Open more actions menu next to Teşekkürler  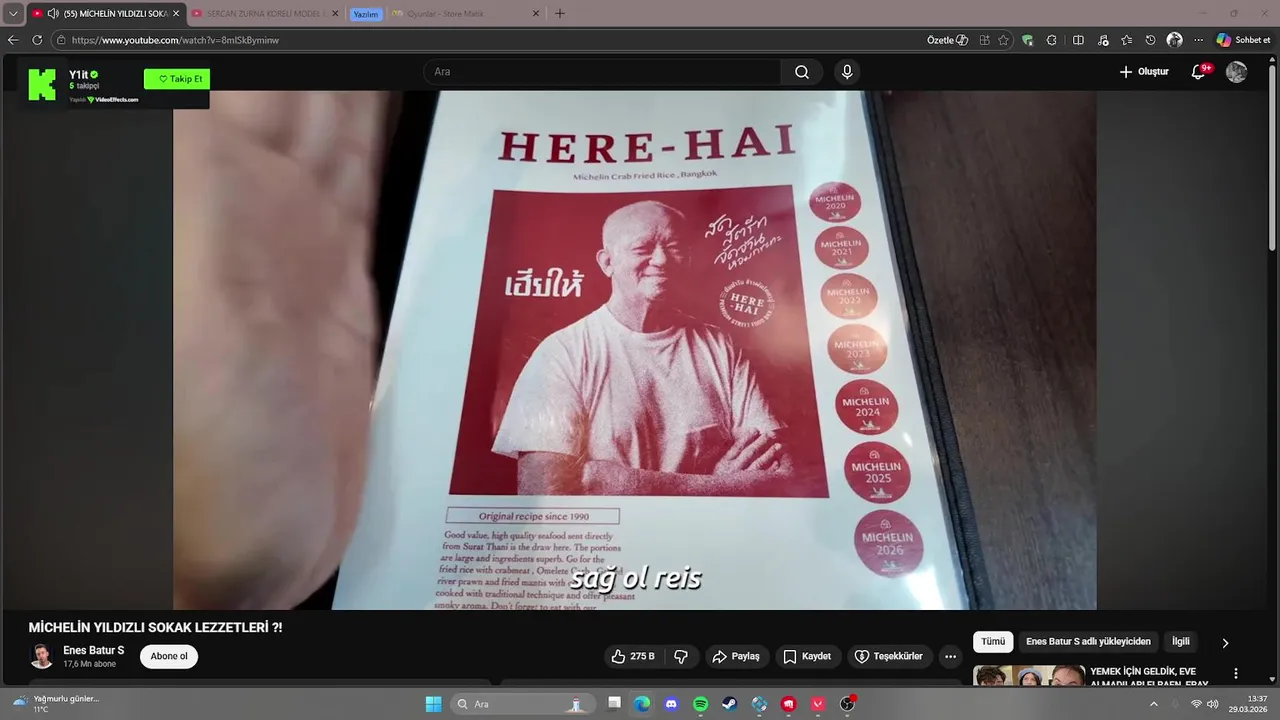[950, 656]
